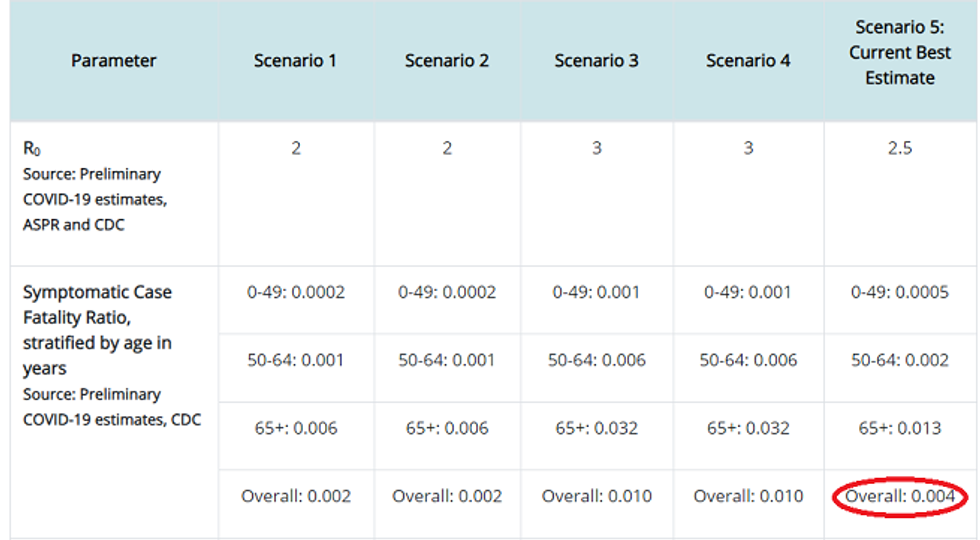Click the circled Overall: 0.004 value
Viewport: 980px width, 540px height.
pos(900,496)
